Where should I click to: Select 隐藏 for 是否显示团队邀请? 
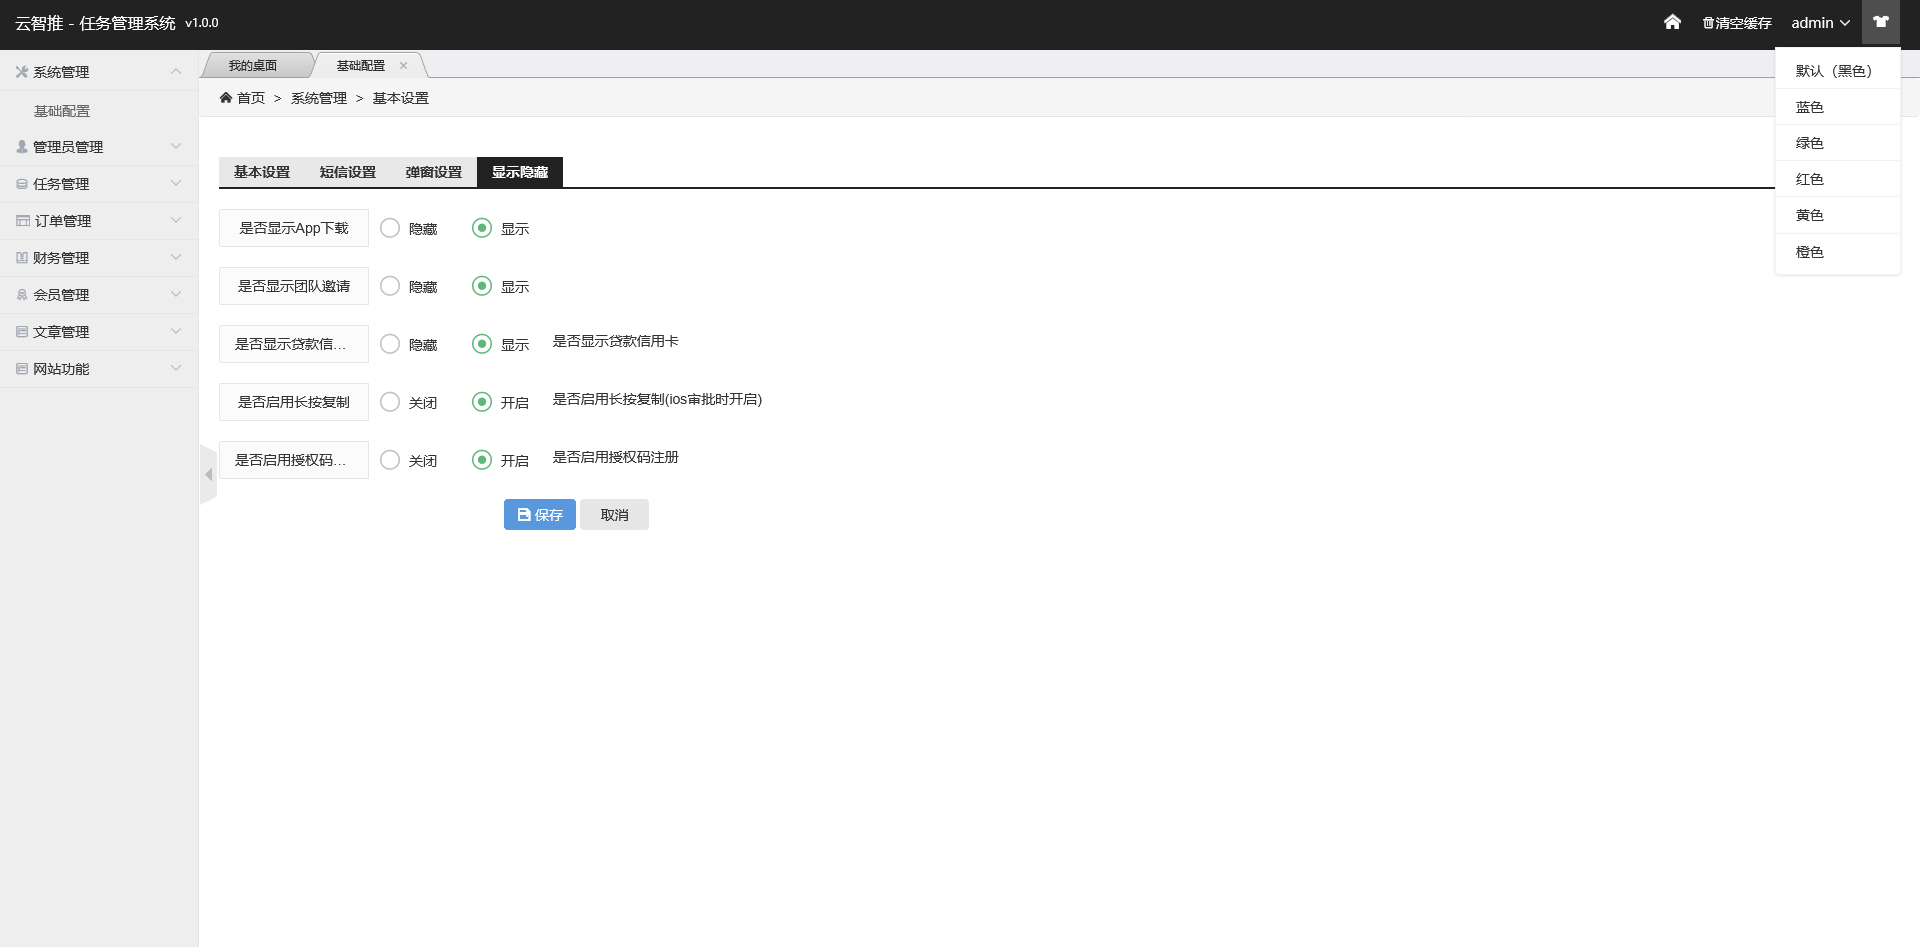pyautogui.click(x=390, y=286)
